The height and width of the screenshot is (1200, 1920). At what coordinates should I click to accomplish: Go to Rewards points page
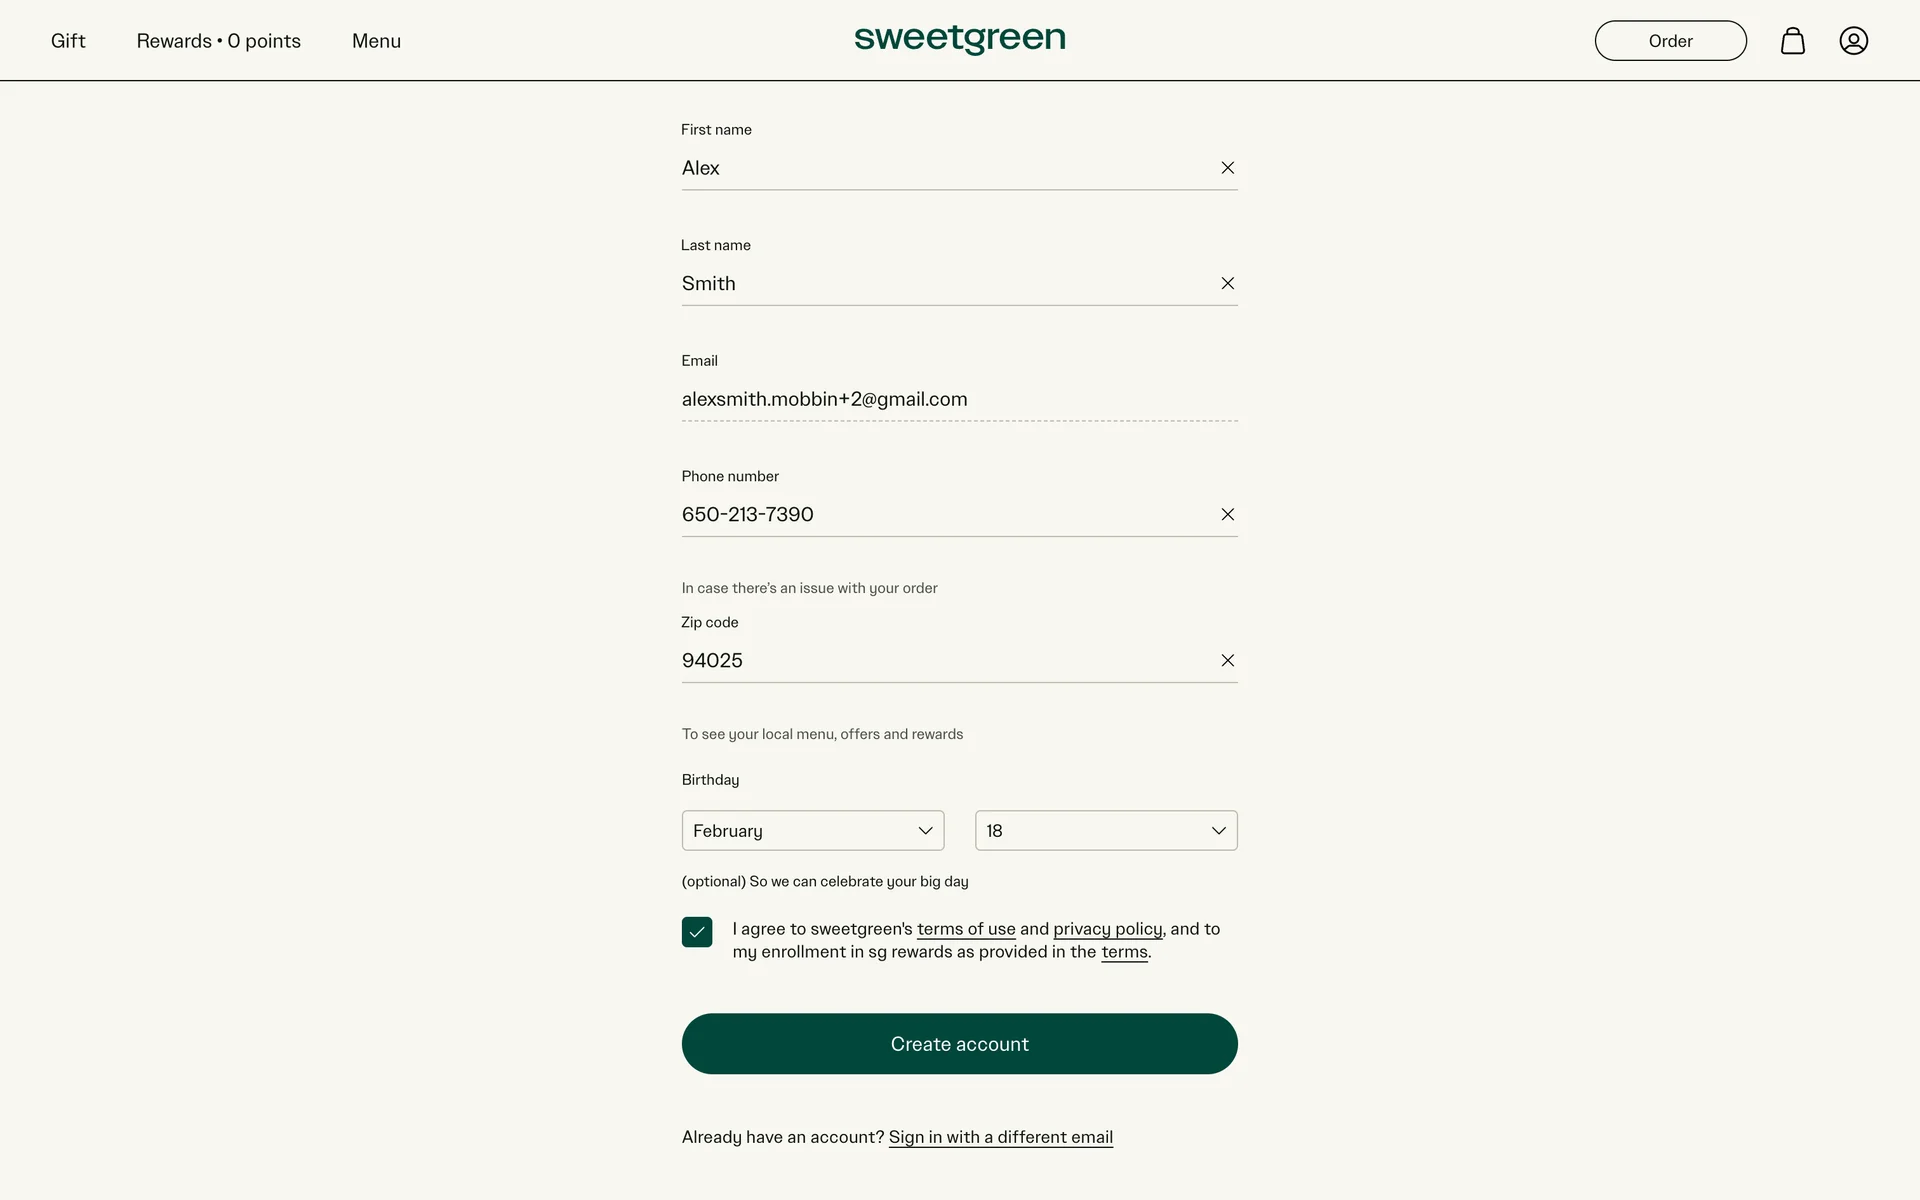tap(218, 41)
